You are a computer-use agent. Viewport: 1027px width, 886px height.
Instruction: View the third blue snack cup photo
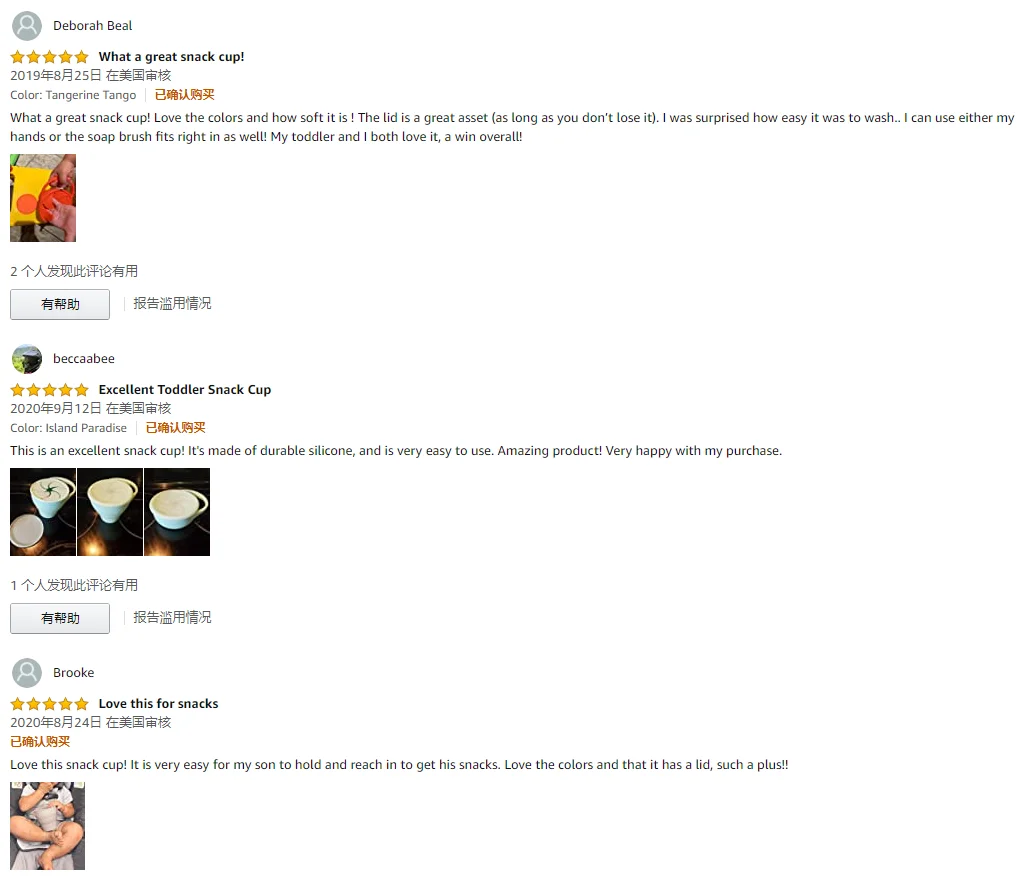tap(177, 512)
